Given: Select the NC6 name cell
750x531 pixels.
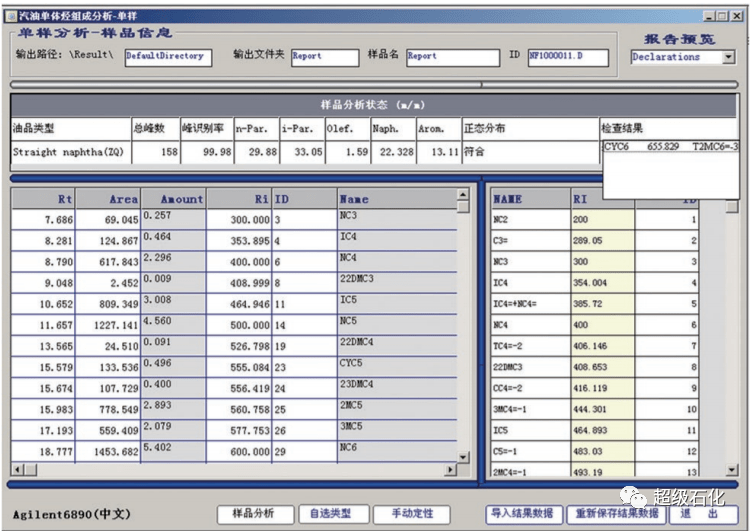Looking at the screenshot, I should pos(397,451).
